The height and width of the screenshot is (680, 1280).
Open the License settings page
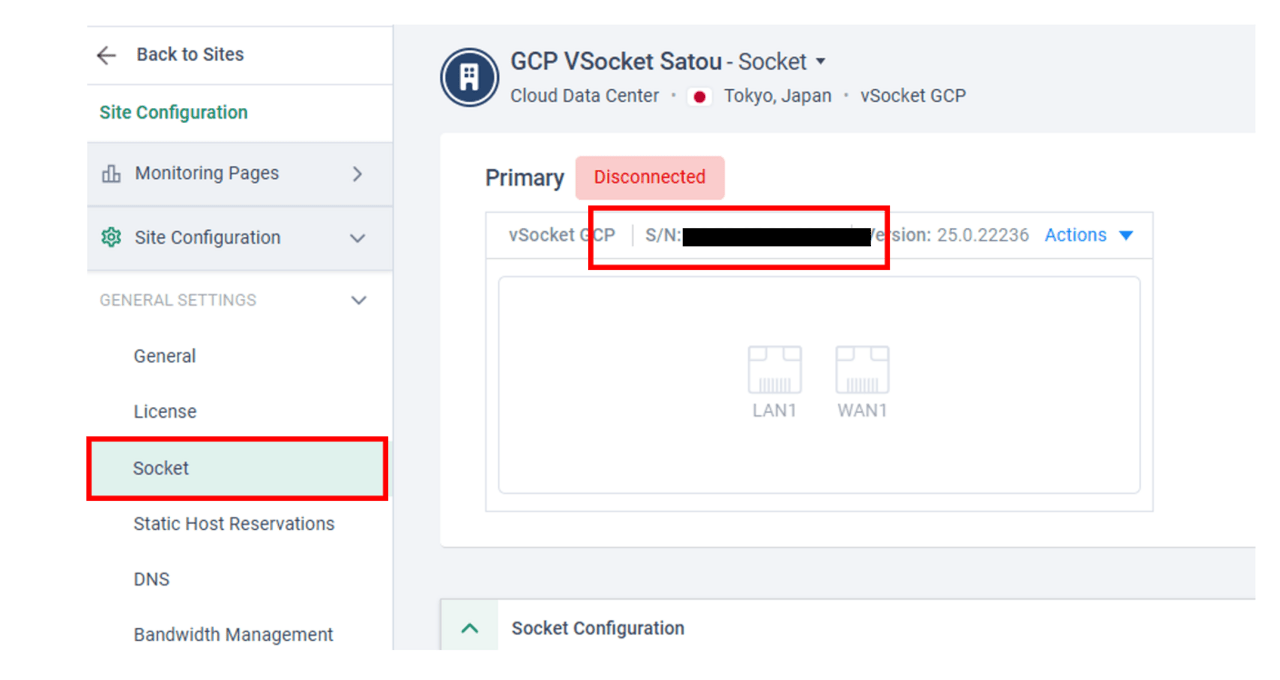click(x=165, y=411)
